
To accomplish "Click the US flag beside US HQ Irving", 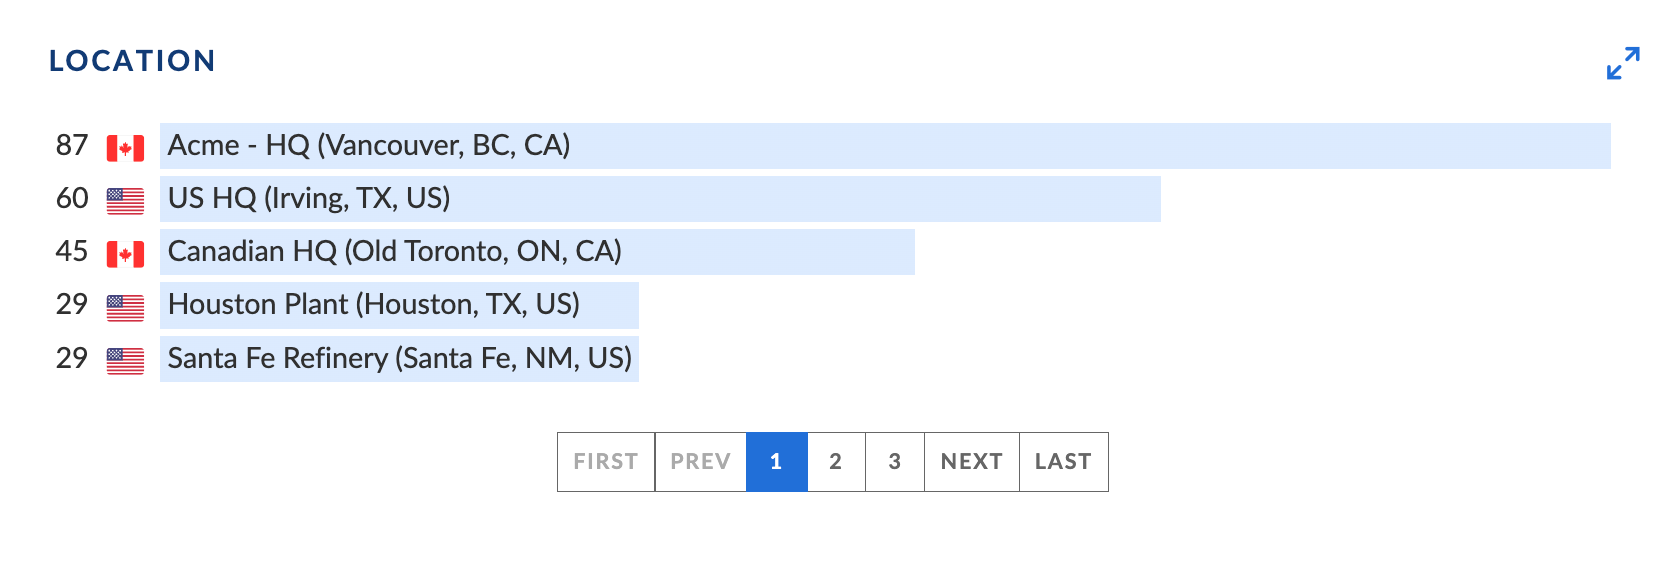I will (x=125, y=201).
